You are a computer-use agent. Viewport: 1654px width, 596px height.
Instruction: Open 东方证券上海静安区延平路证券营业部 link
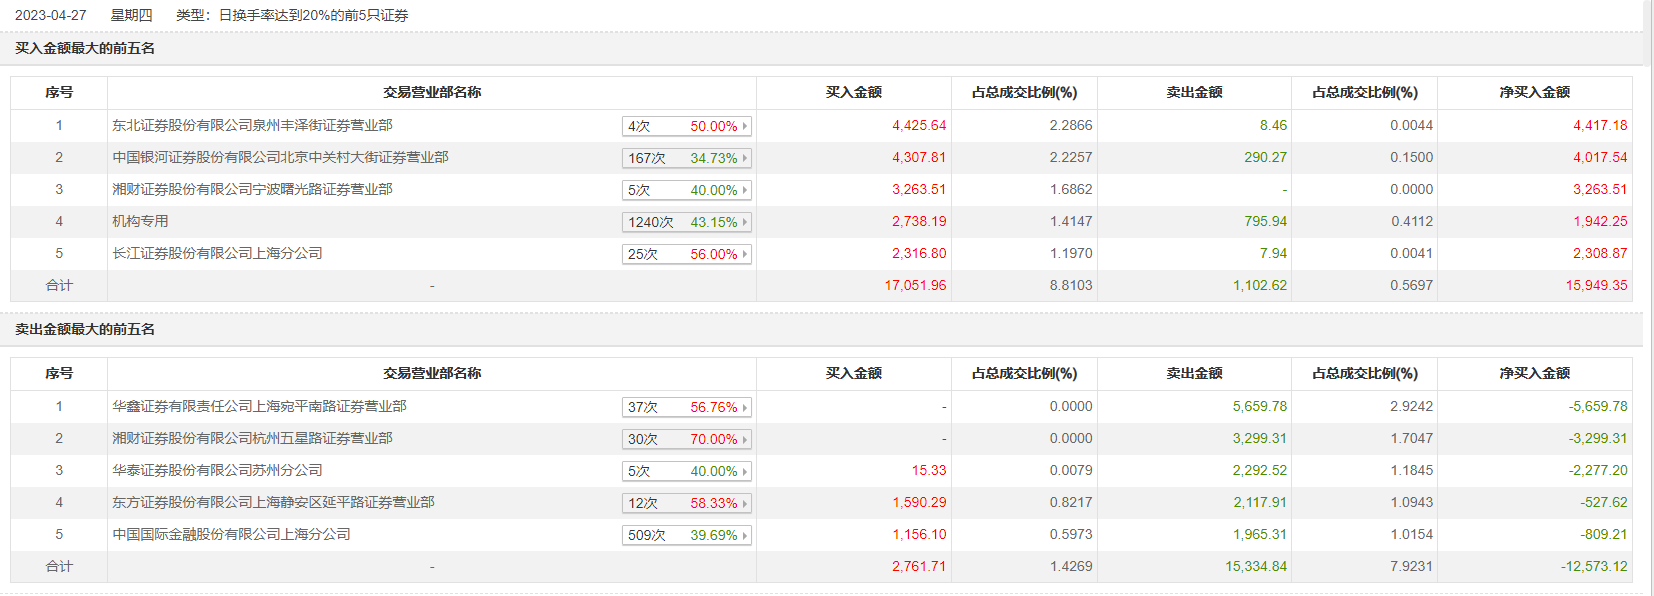tap(273, 502)
